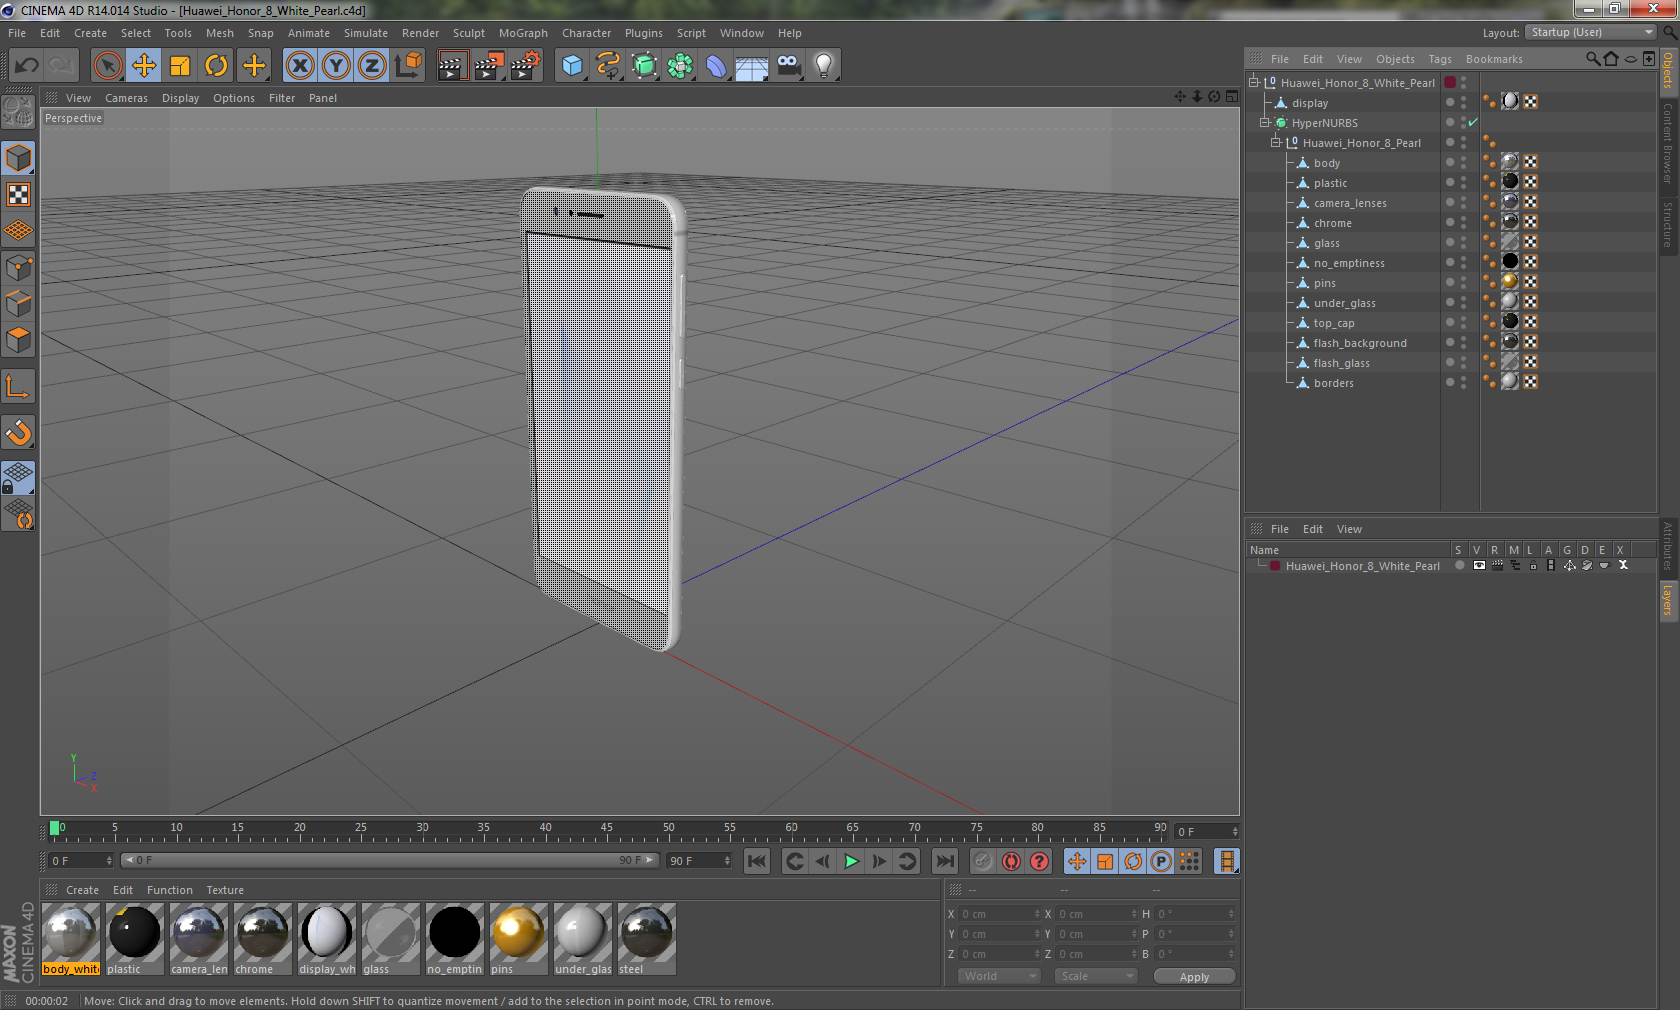
Task: Open the Simulate menu
Action: (366, 33)
